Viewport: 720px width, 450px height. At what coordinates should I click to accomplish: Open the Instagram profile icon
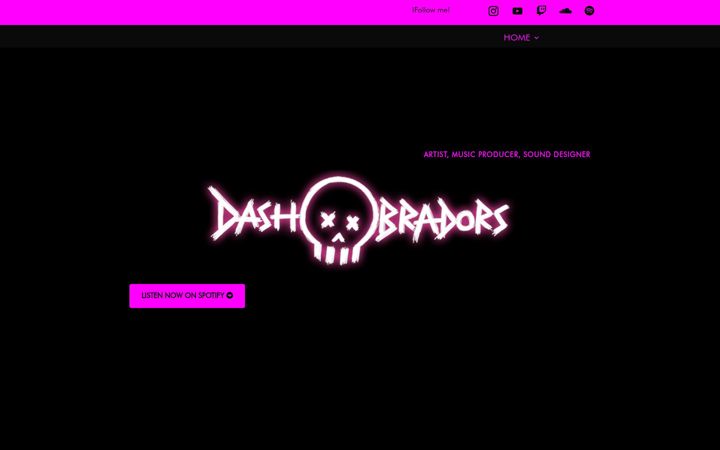[x=493, y=11]
